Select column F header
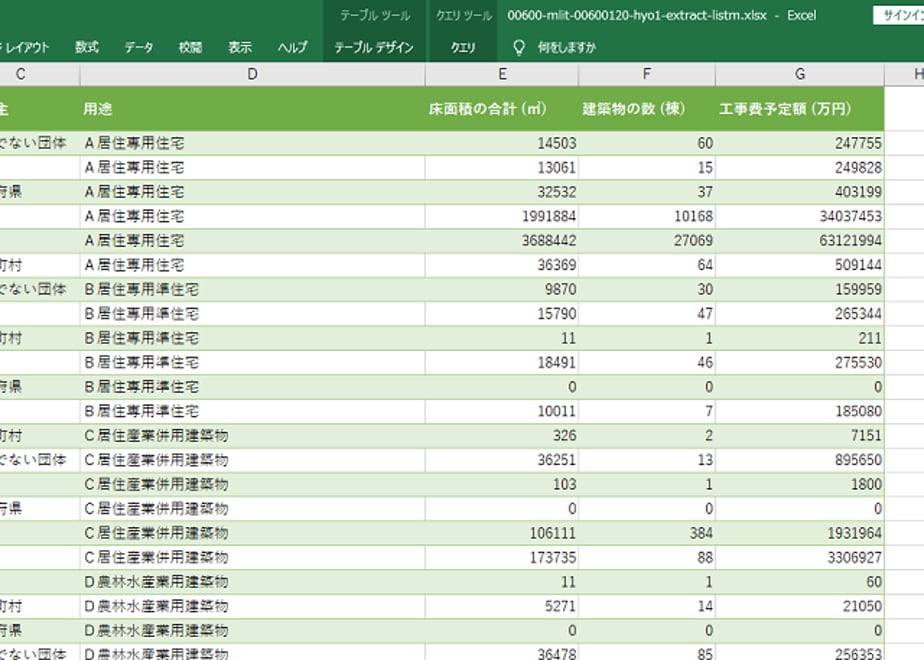 point(646,74)
